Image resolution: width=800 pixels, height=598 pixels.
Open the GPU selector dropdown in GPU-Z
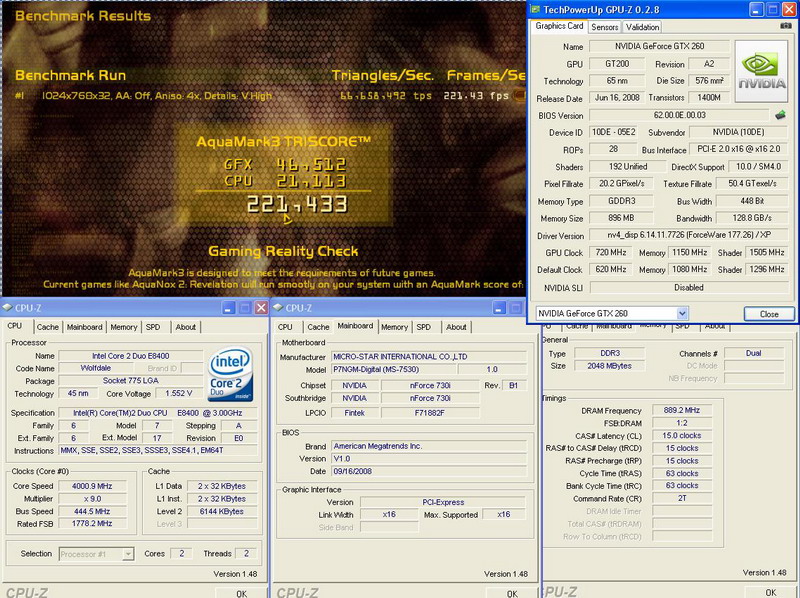click(682, 313)
